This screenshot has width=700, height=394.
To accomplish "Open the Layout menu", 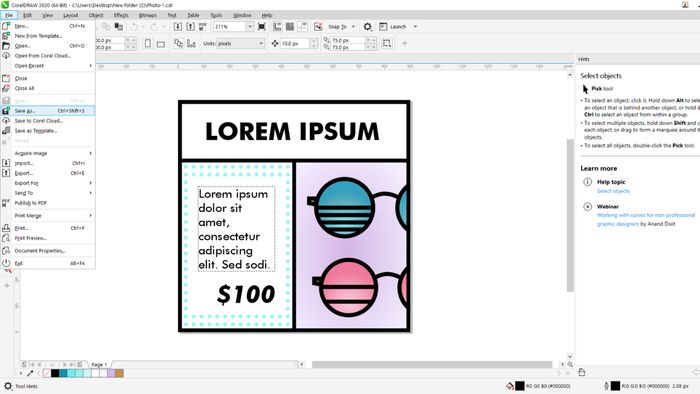I will pyautogui.click(x=71, y=15).
